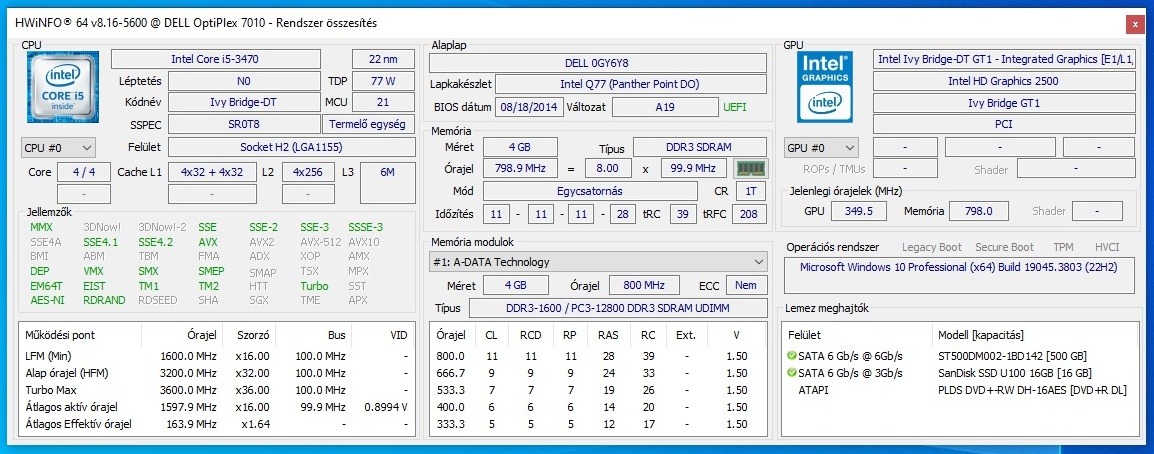Select the ST500DM002-1BD142 [500 GB] drive row

pos(960,355)
